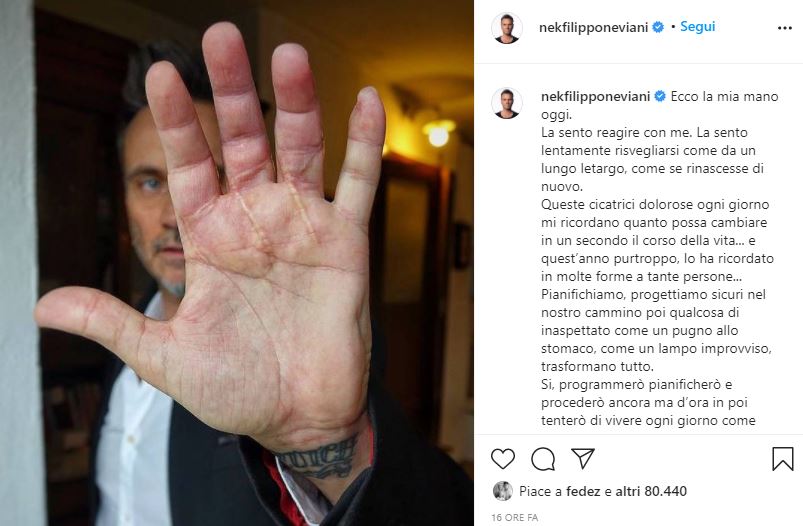803x526 pixels.
Task: View the list of altri 80.440 likes
Action: [651, 491]
